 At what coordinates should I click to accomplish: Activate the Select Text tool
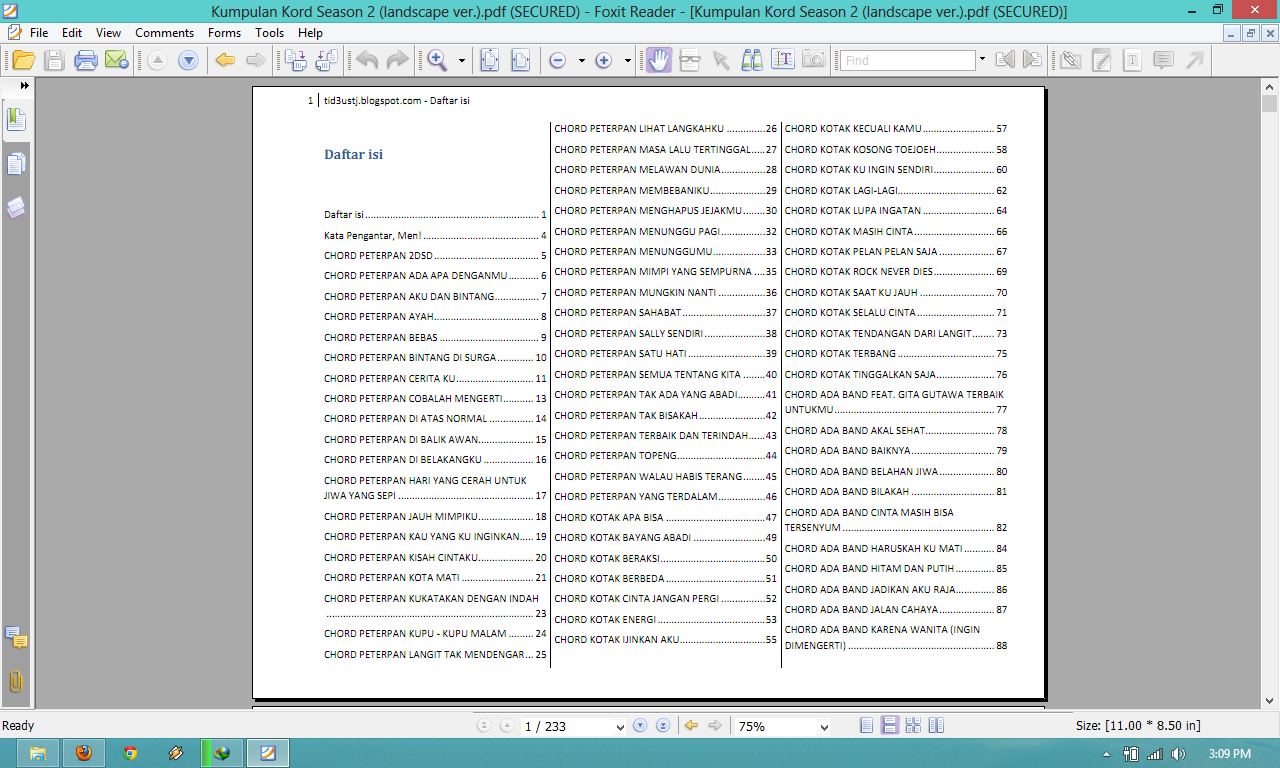click(783, 61)
